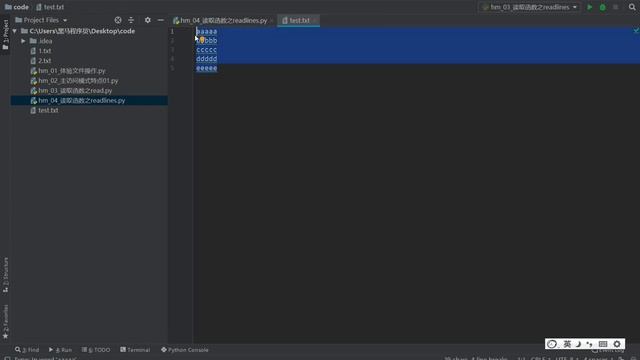
Task: Hide the Project tool window with the minus icon
Action: pyautogui.click(x=161, y=20)
